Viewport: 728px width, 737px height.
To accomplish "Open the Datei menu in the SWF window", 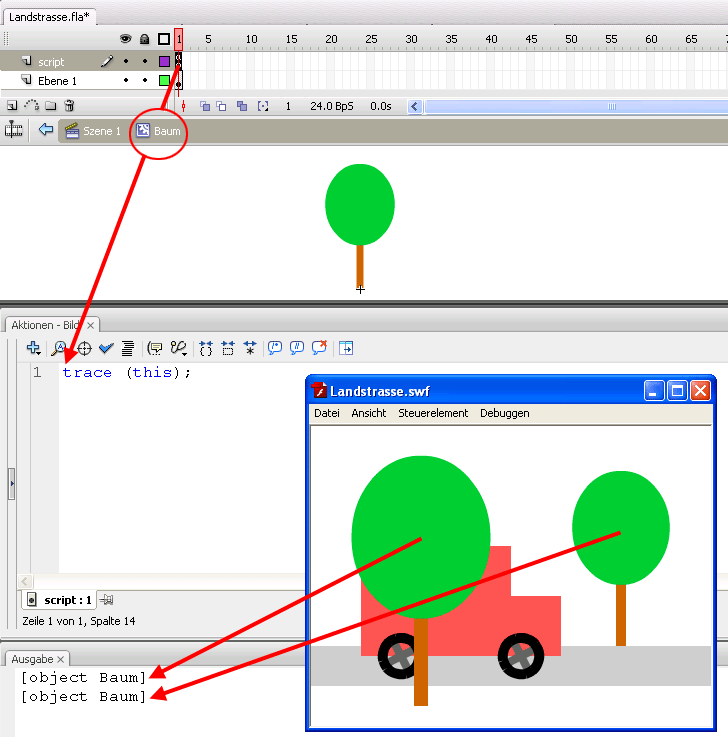I will tap(326, 413).
